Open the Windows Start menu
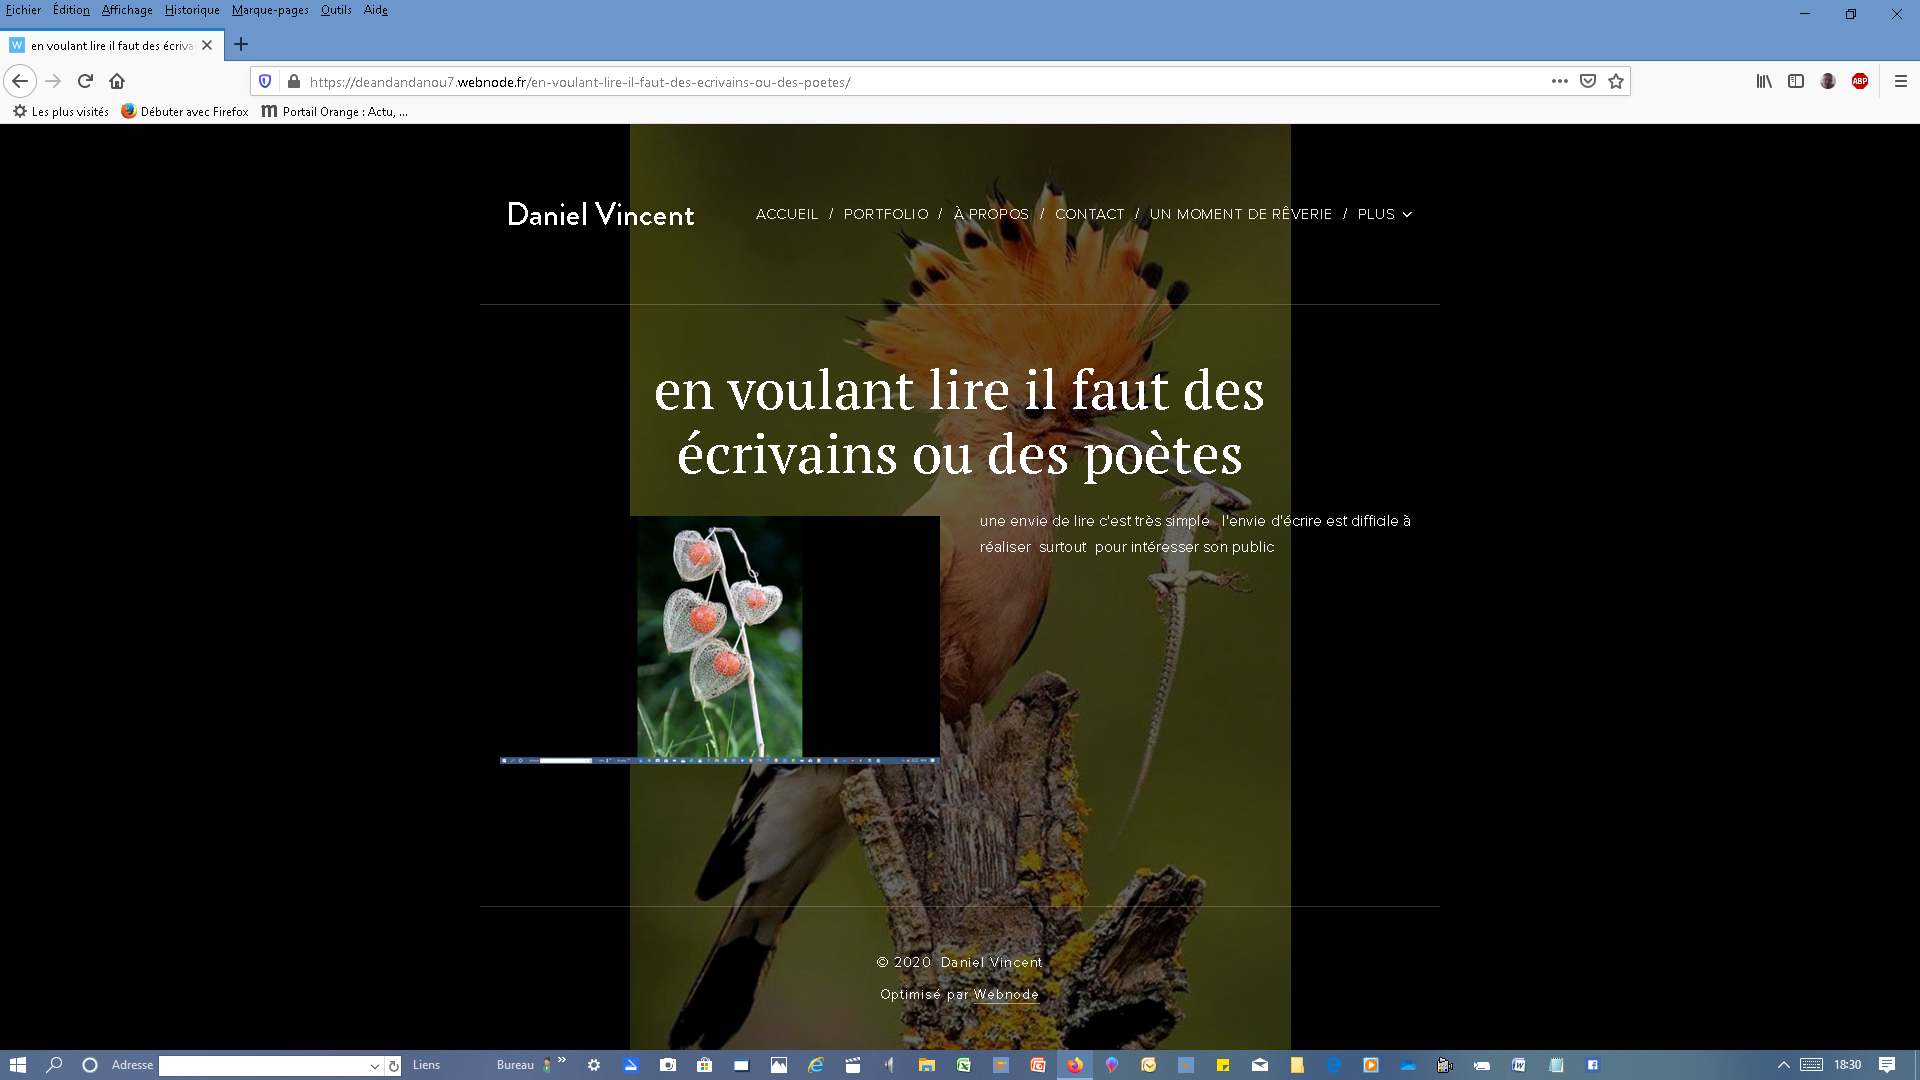 [17, 1065]
